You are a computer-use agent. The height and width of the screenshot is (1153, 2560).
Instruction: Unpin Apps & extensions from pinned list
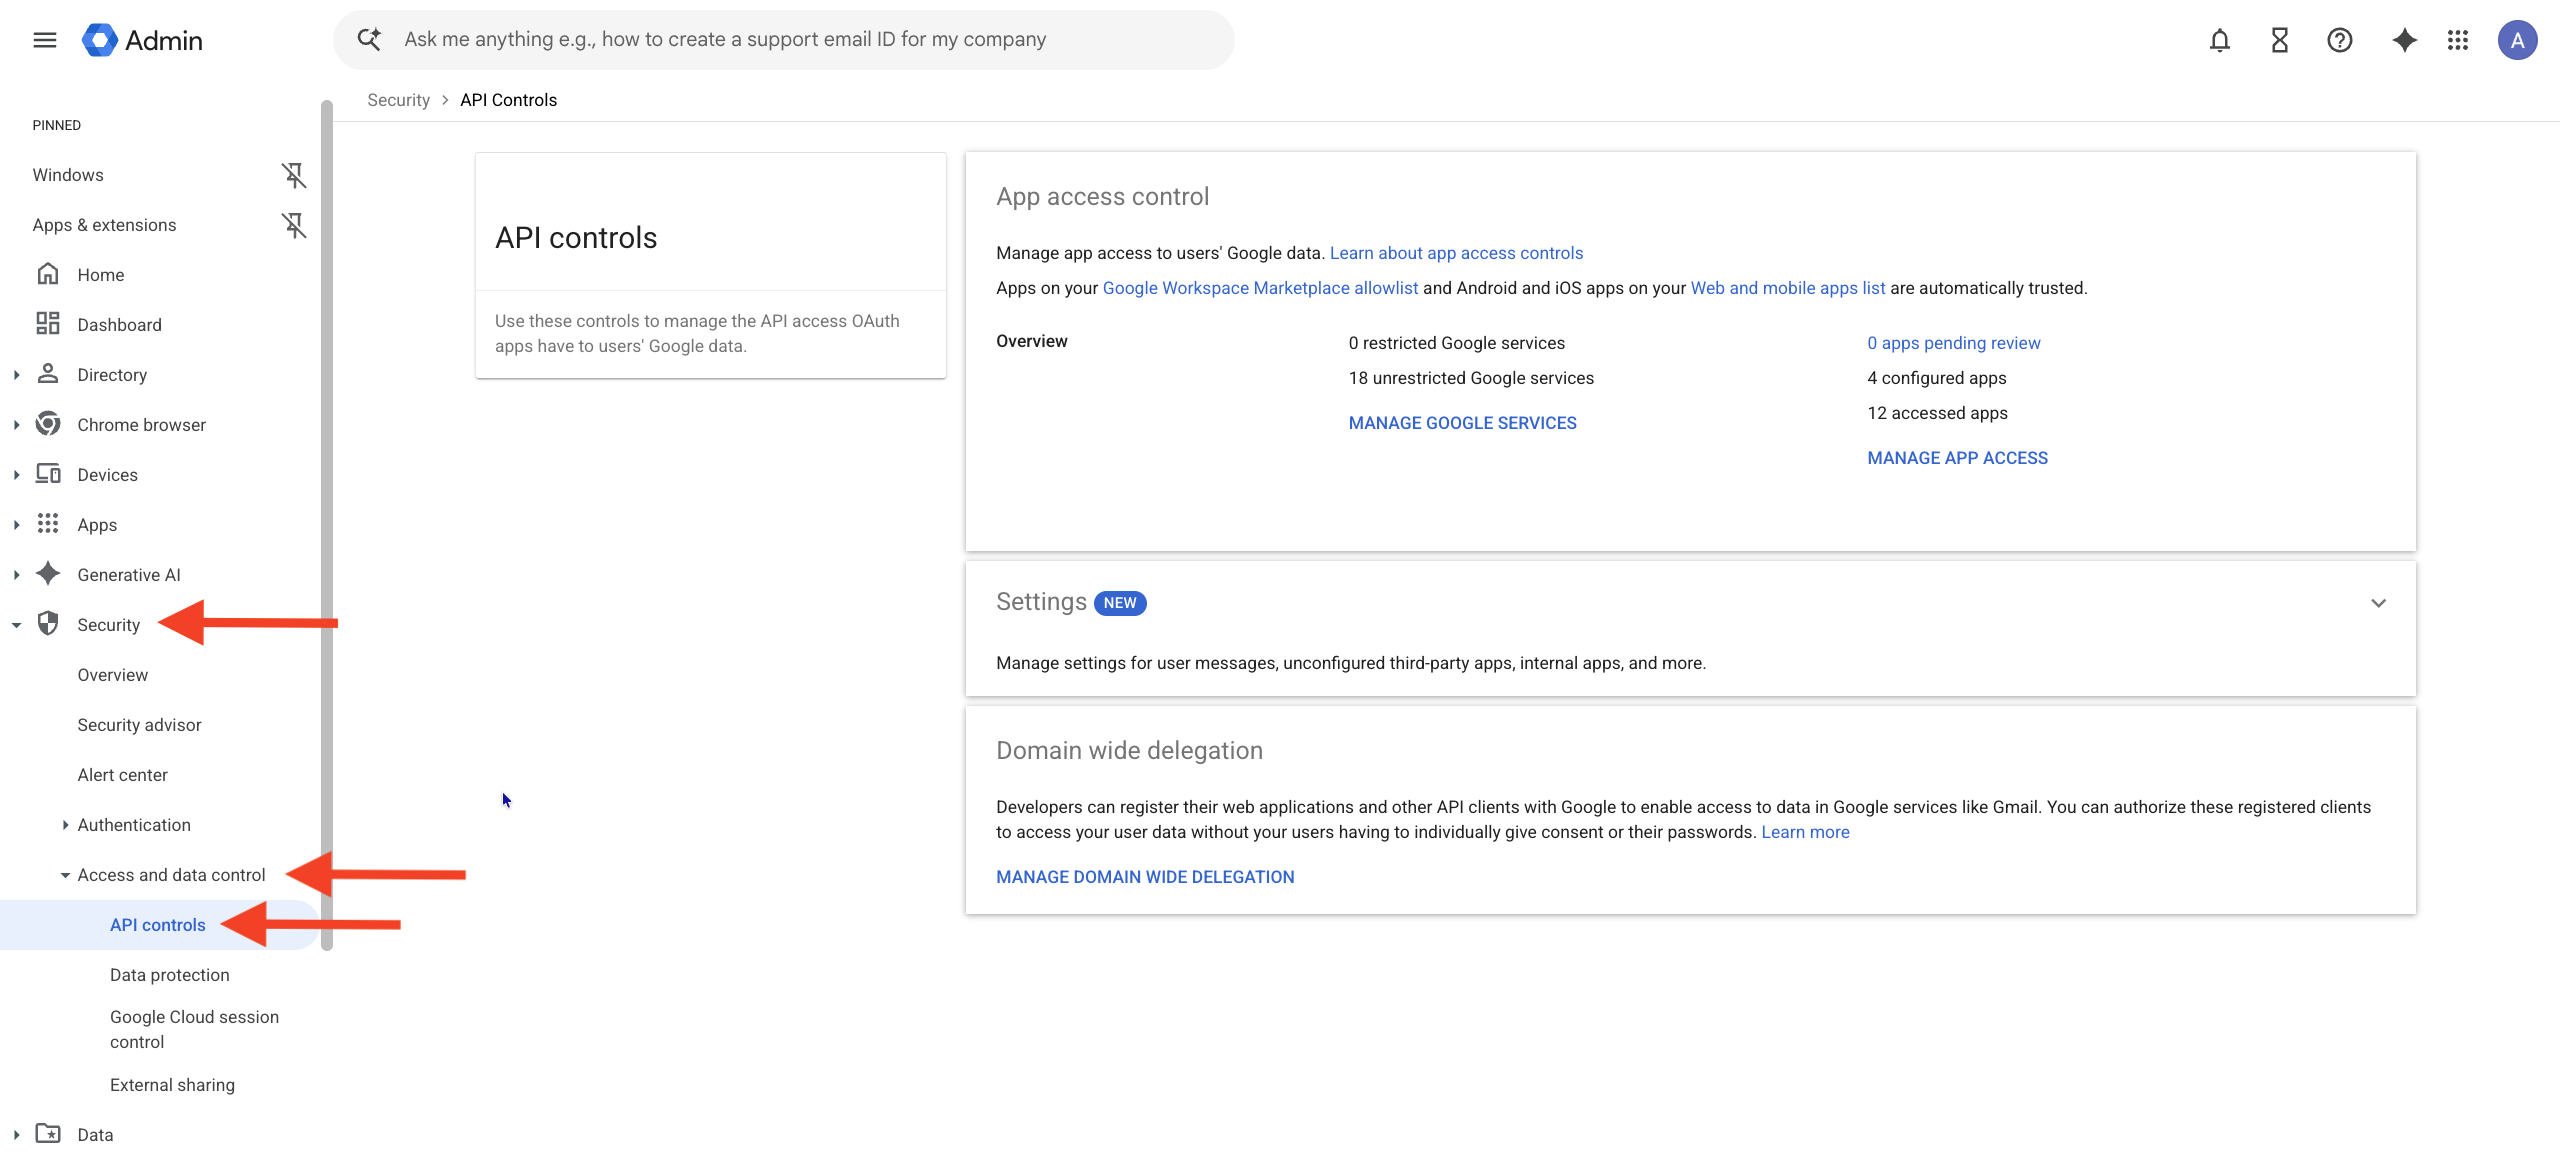pos(293,225)
